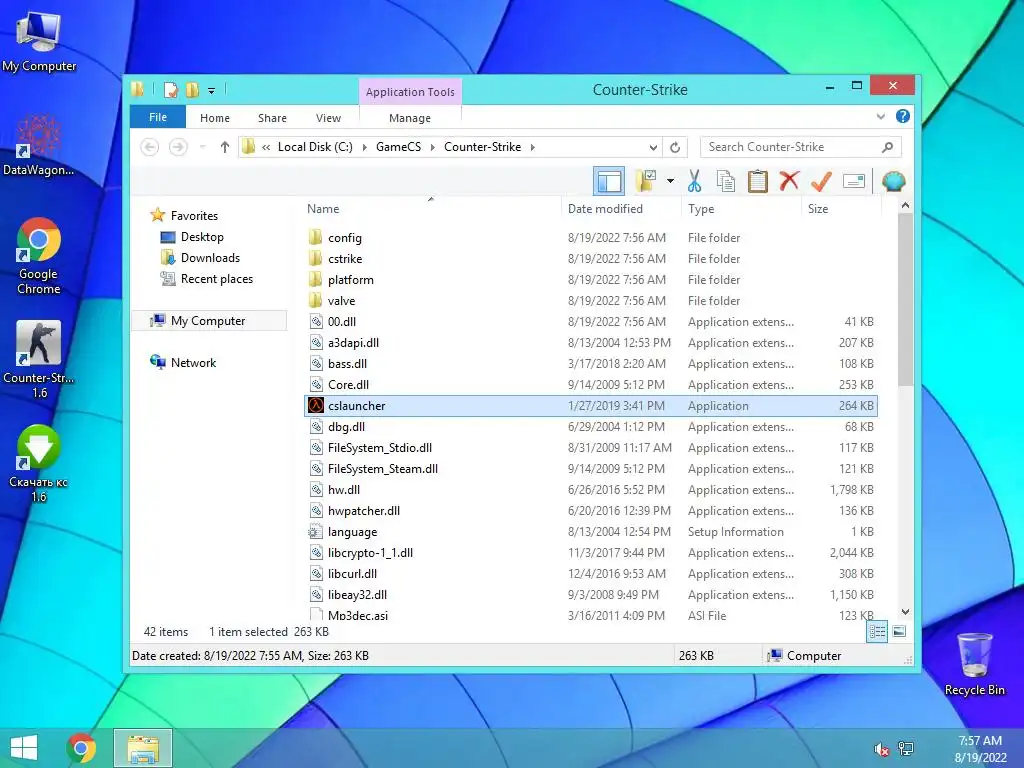
Task: Open the Manage ribbon tab
Action: pyautogui.click(x=409, y=118)
